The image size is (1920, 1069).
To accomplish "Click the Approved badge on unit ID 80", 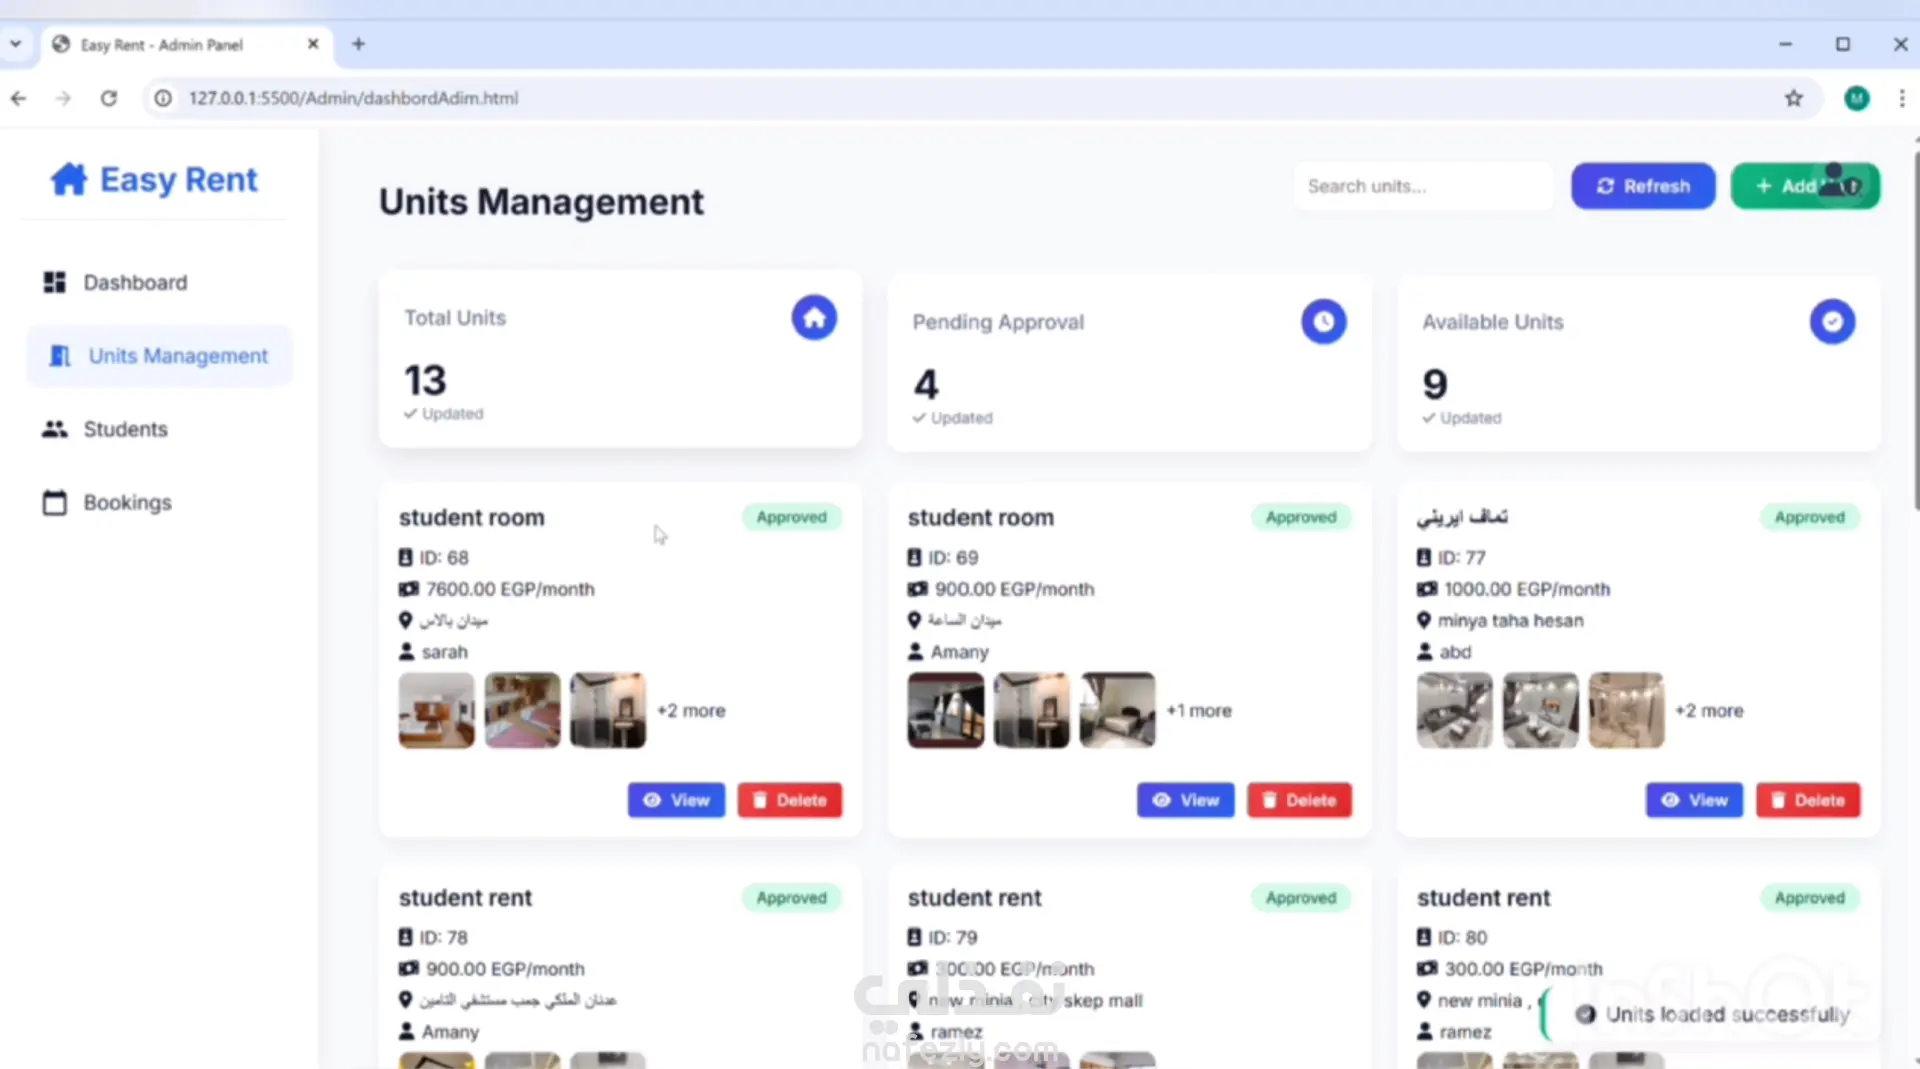I will [x=1810, y=898].
